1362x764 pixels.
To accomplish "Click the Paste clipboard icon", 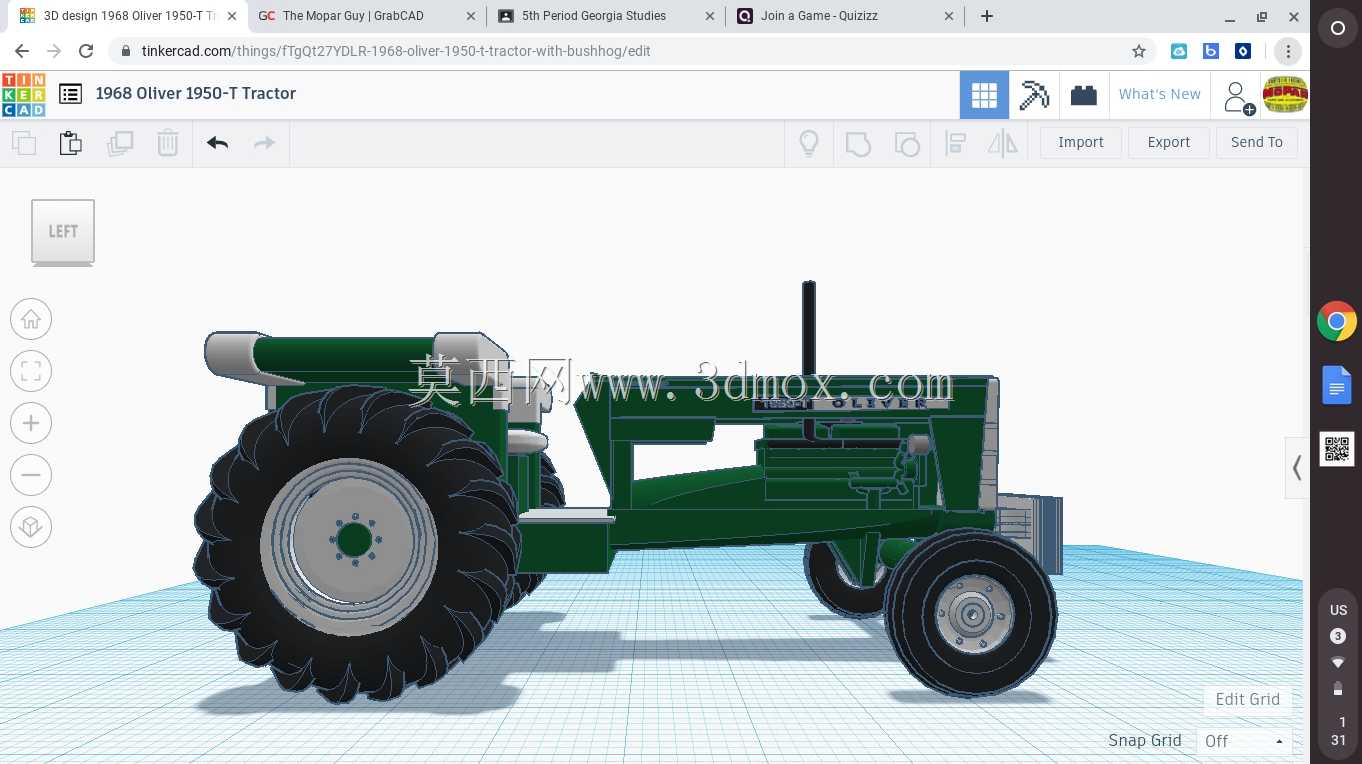I will pos(70,143).
